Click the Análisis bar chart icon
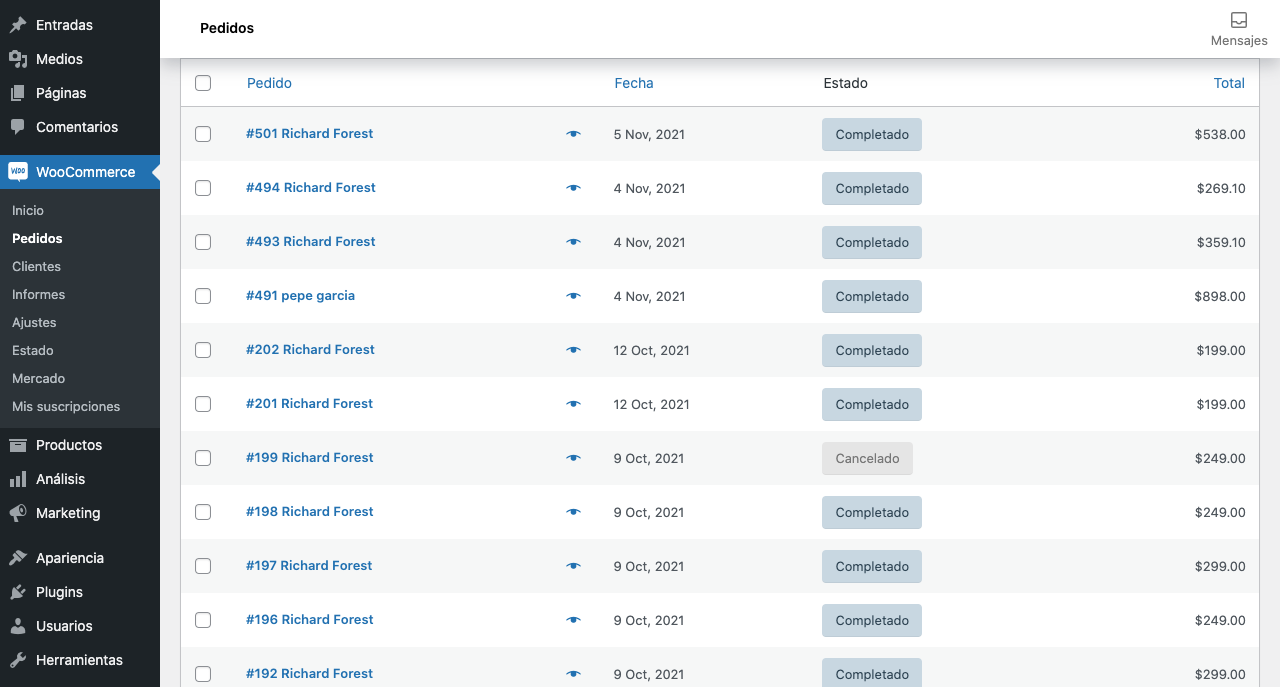1280x687 pixels. 18,479
